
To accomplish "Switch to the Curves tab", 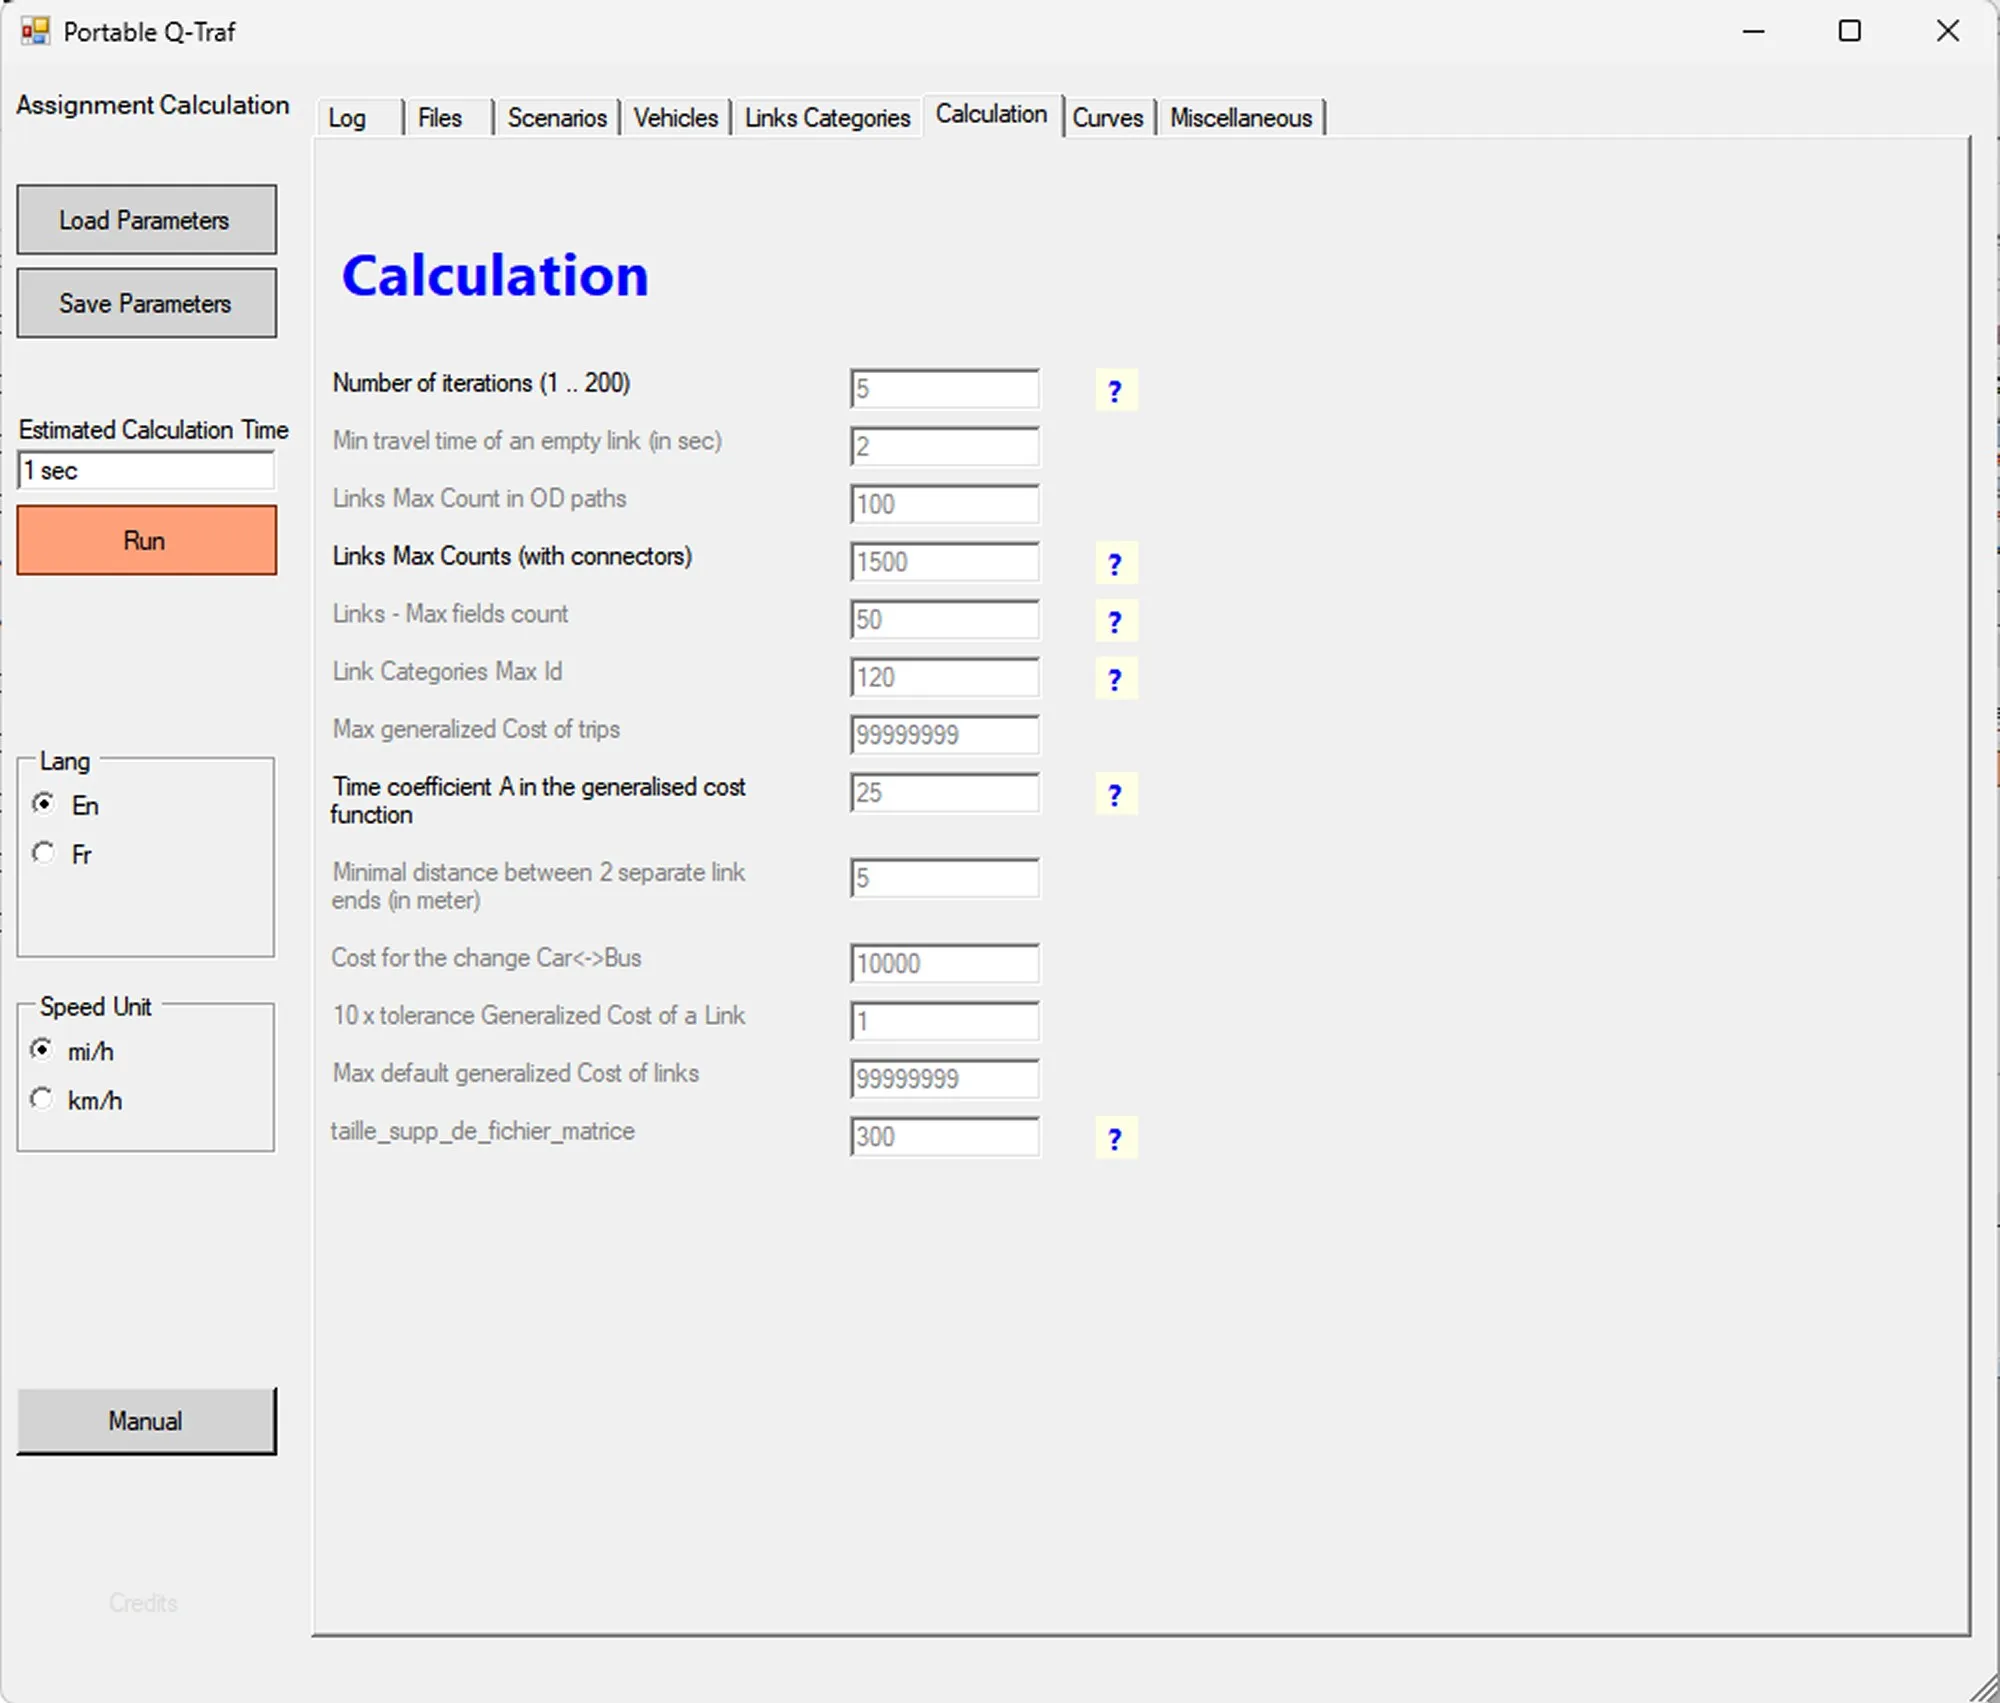I will click(x=1108, y=117).
